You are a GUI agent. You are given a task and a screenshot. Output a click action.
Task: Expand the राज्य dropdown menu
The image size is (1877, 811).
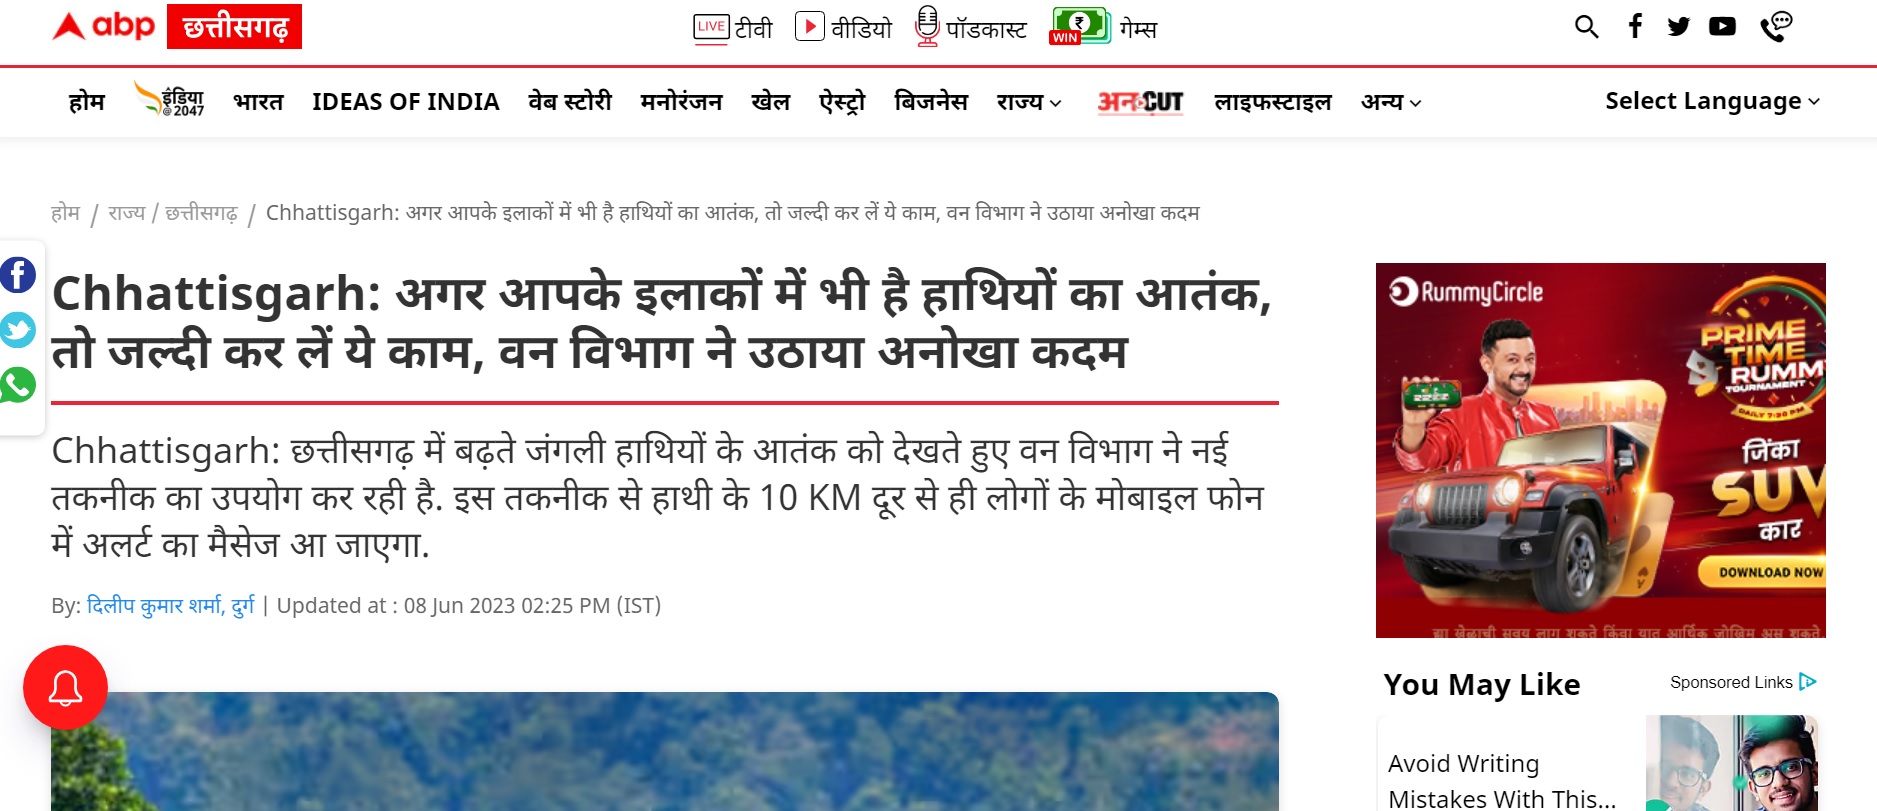pyautogui.click(x=1029, y=101)
